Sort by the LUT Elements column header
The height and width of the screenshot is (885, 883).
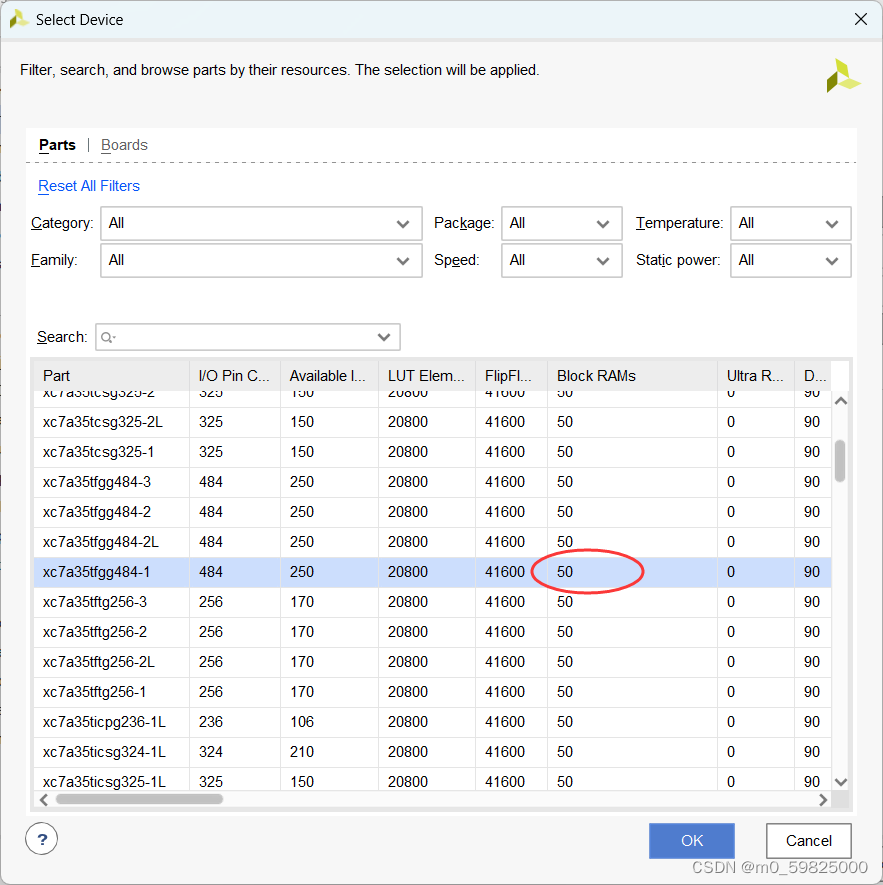coord(427,376)
